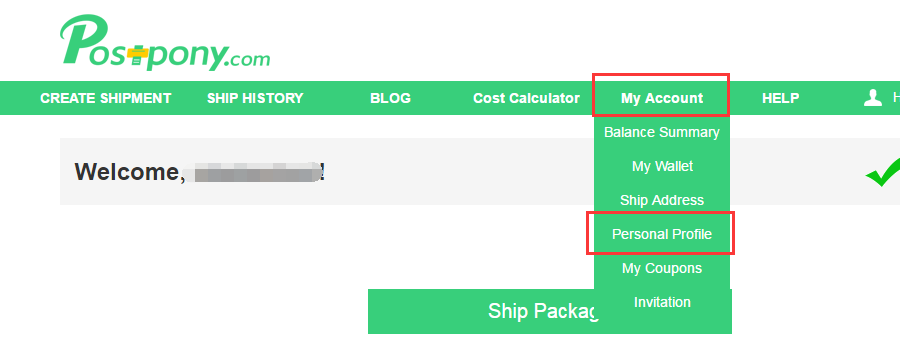Open the CREATE SHIPMENT menu item
900x363 pixels.
[x=106, y=98]
